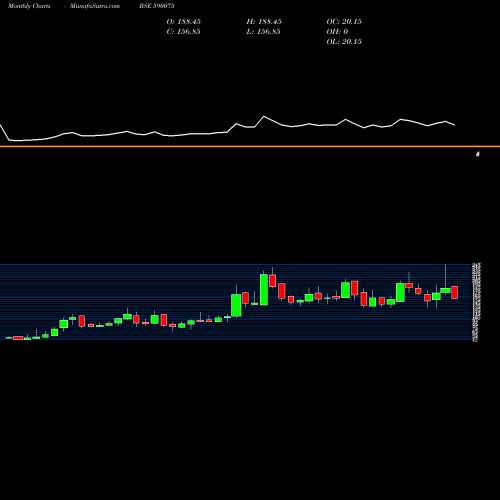Click the tallest green candlestick in the chart
Viewport: 500px width, 500px height.
(x=264, y=289)
